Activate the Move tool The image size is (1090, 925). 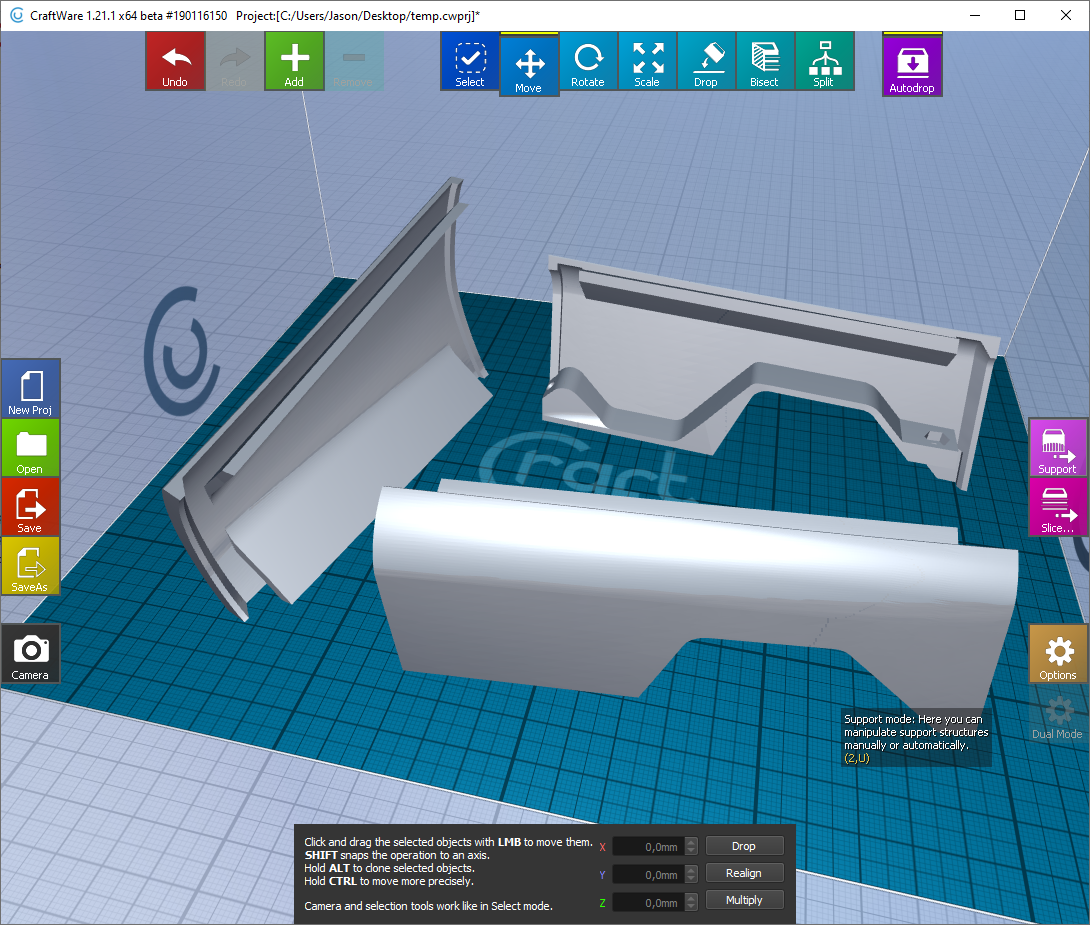529,65
